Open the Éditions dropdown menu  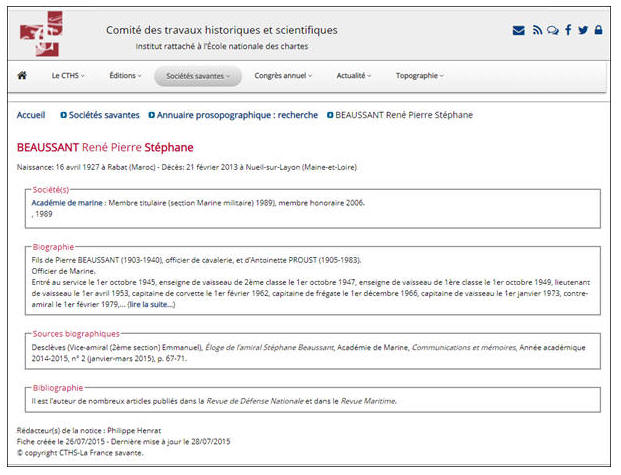[x=125, y=76]
